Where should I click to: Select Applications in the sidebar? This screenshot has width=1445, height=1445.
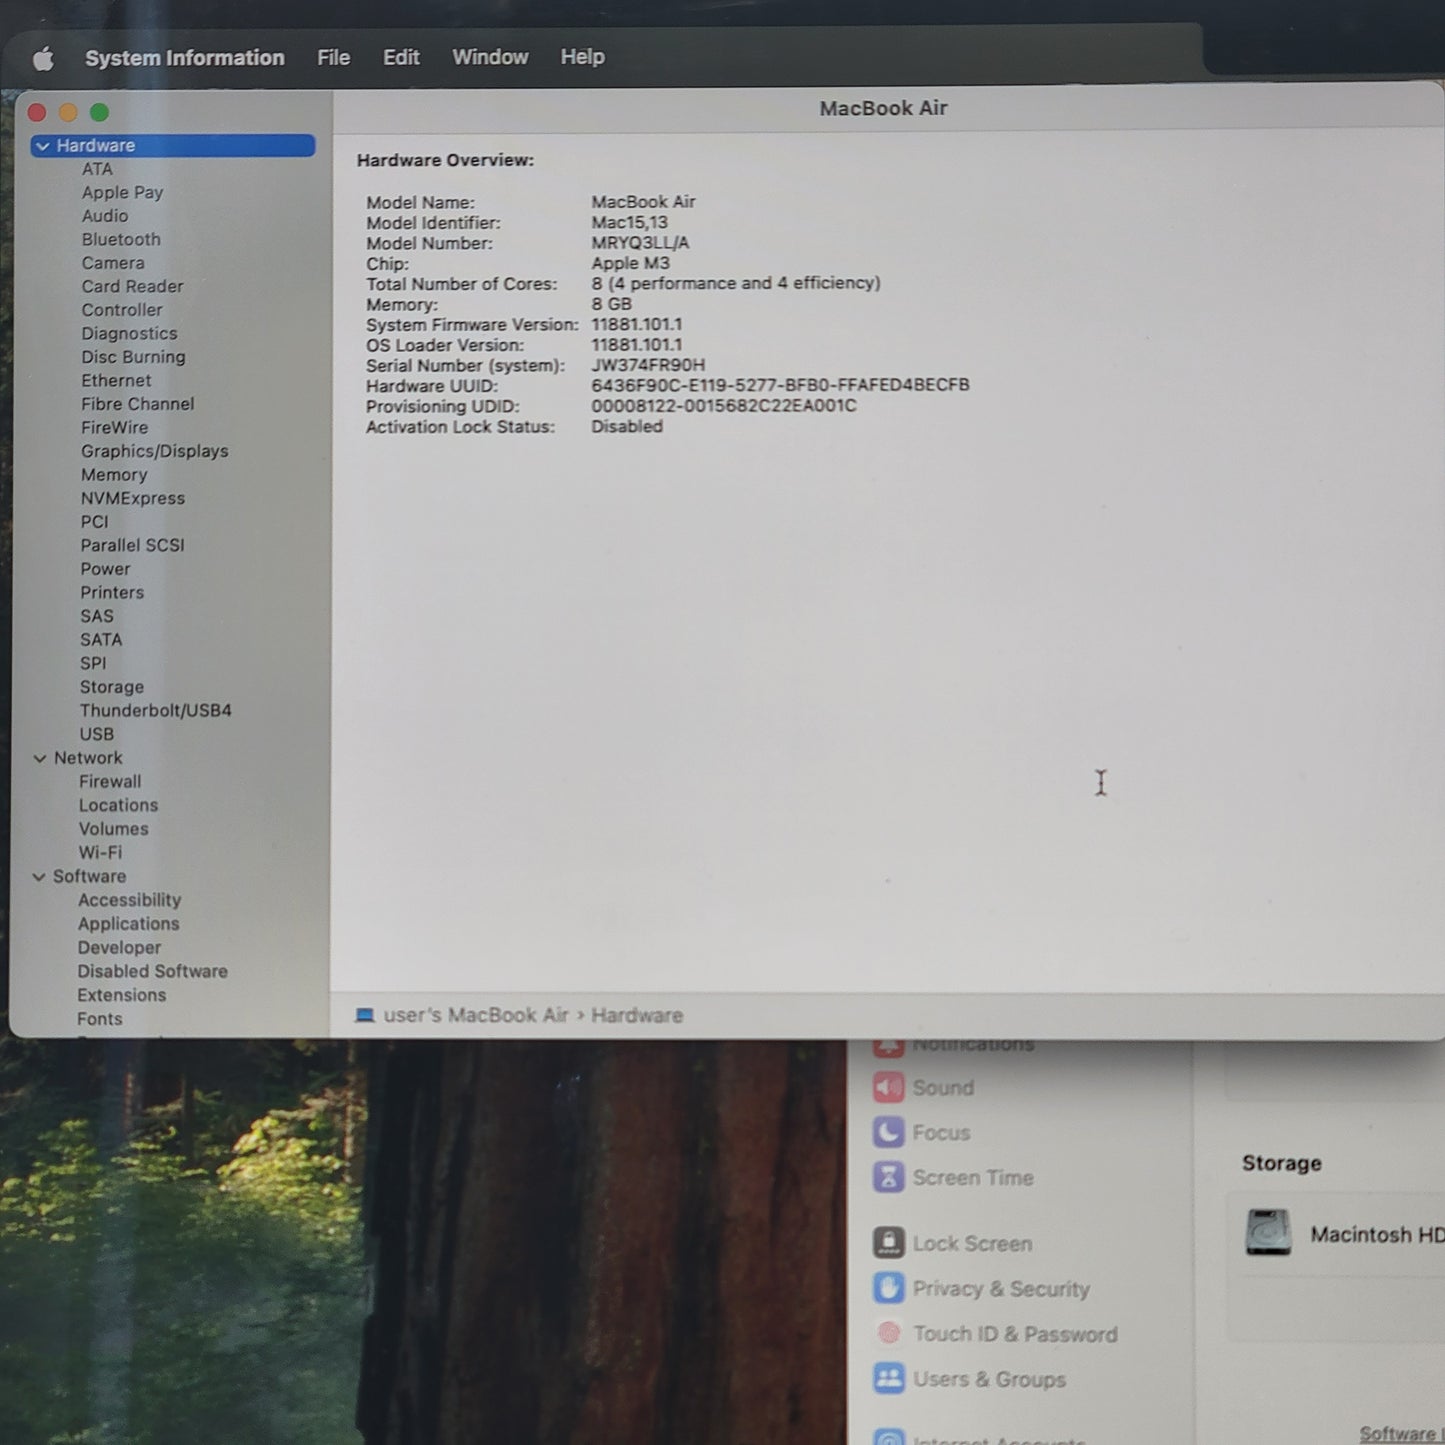(x=128, y=924)
